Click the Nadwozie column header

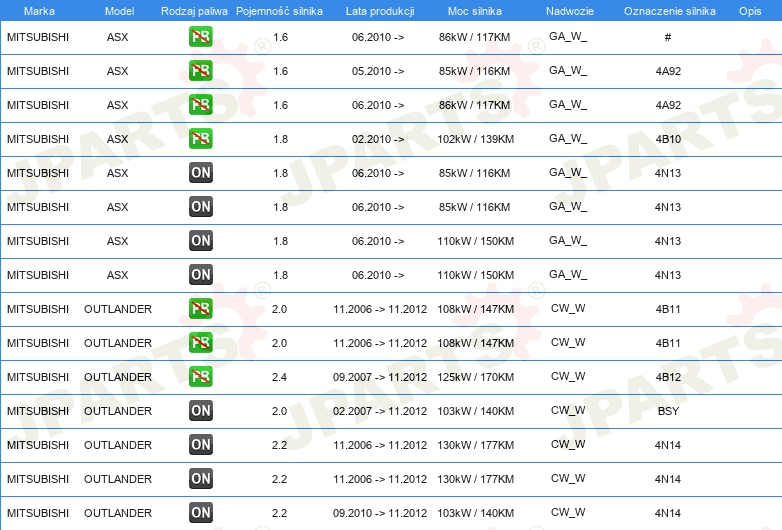[x=570, y=11]
